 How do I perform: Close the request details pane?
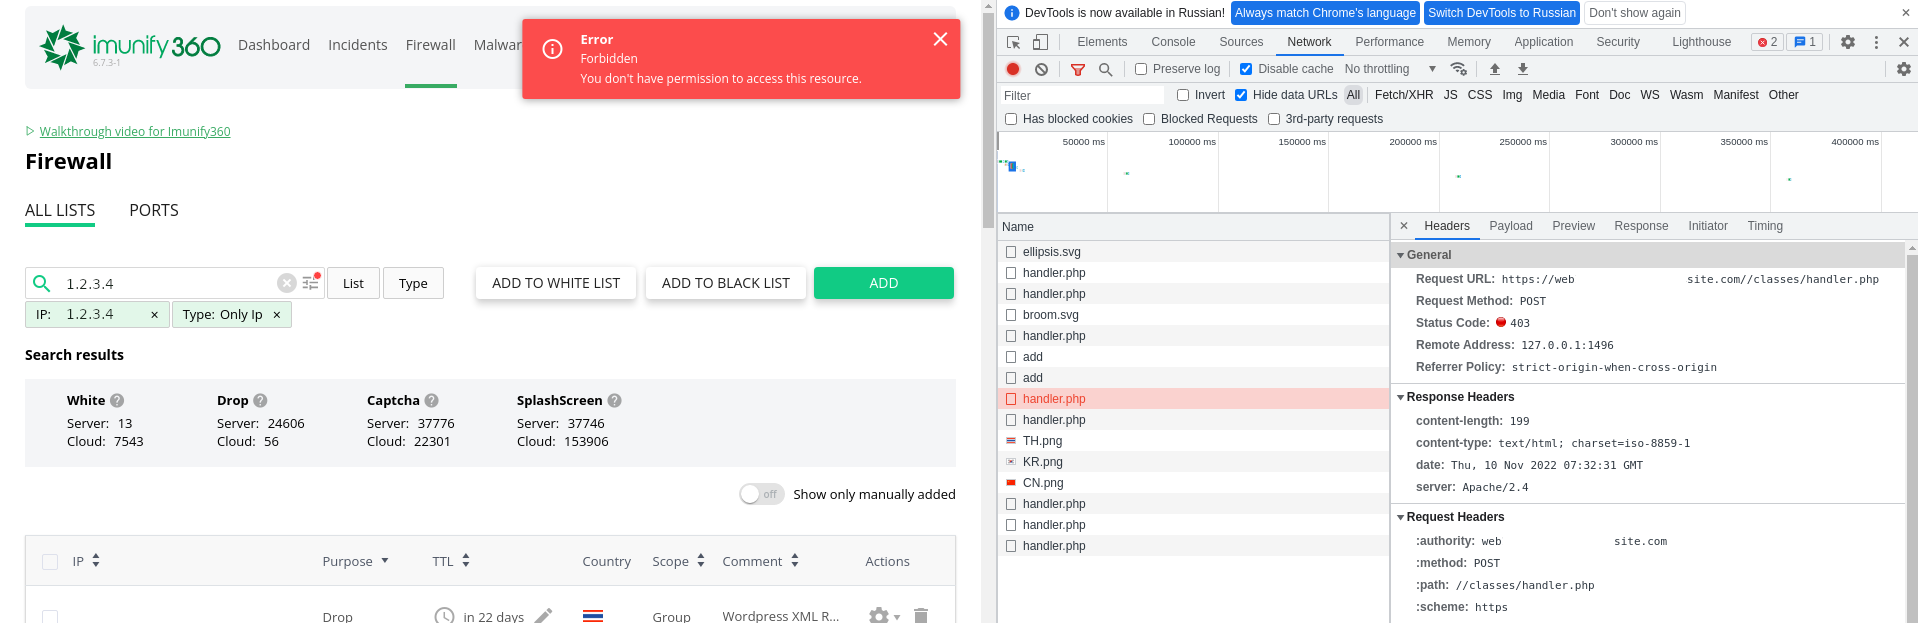(x=1404, y=226)
